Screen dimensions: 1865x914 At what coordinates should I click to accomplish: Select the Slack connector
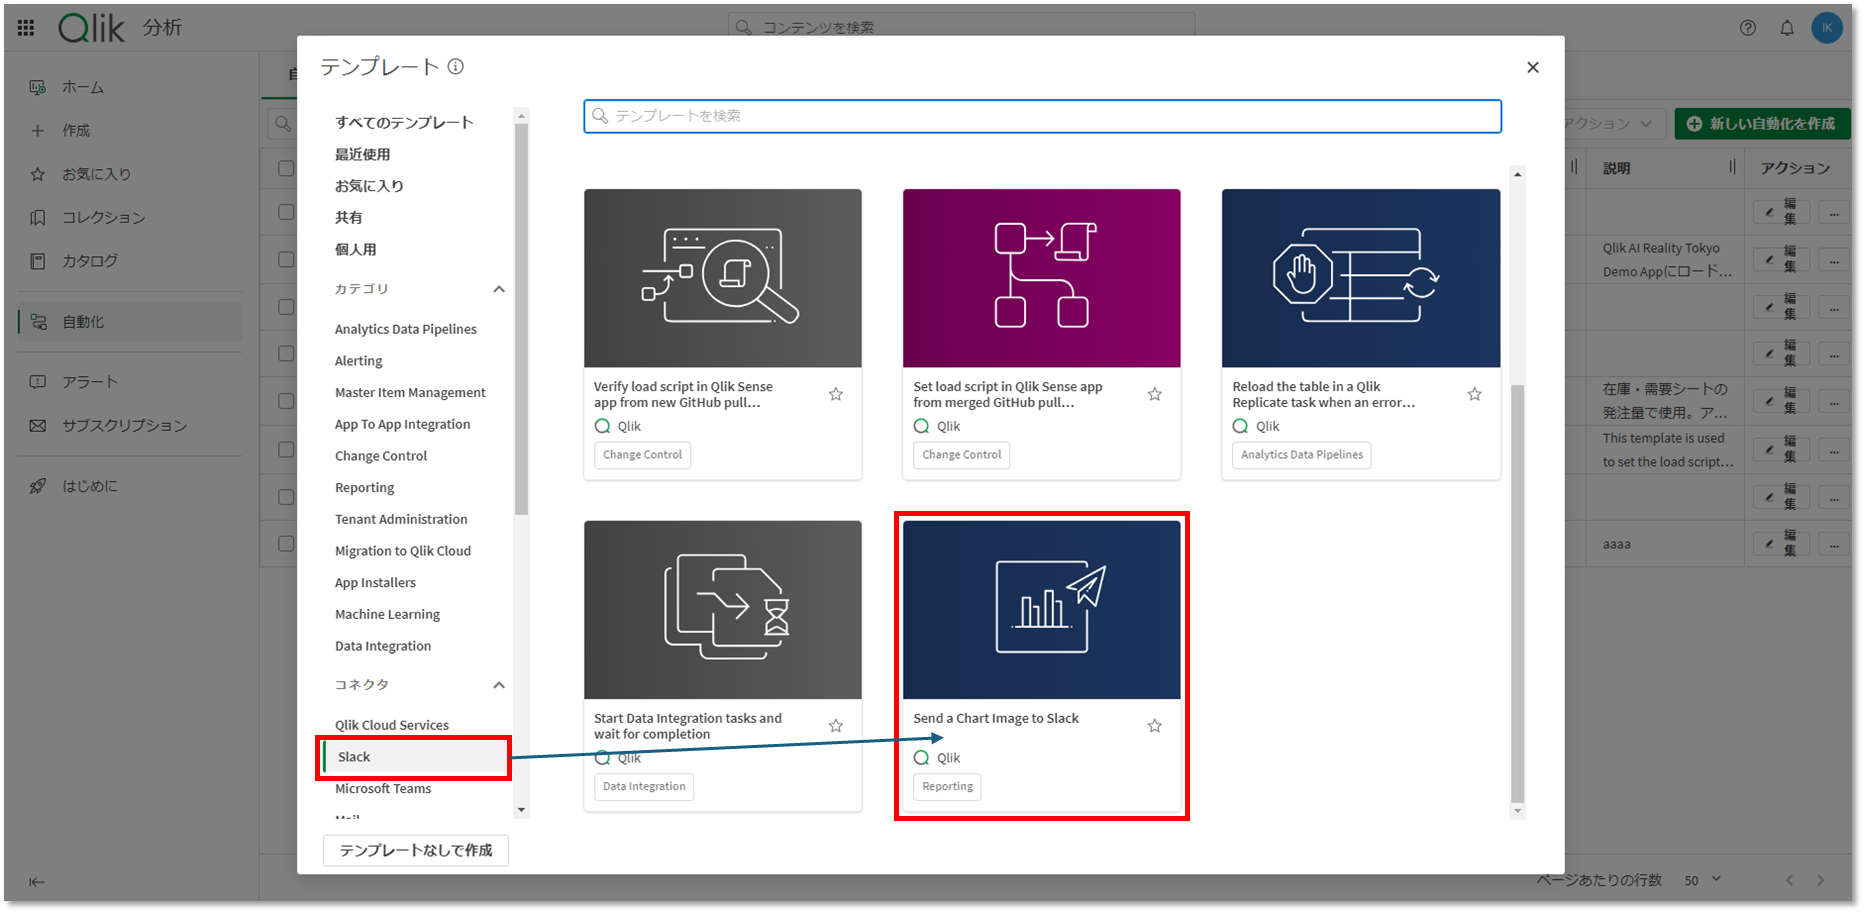tap(415, 757)
